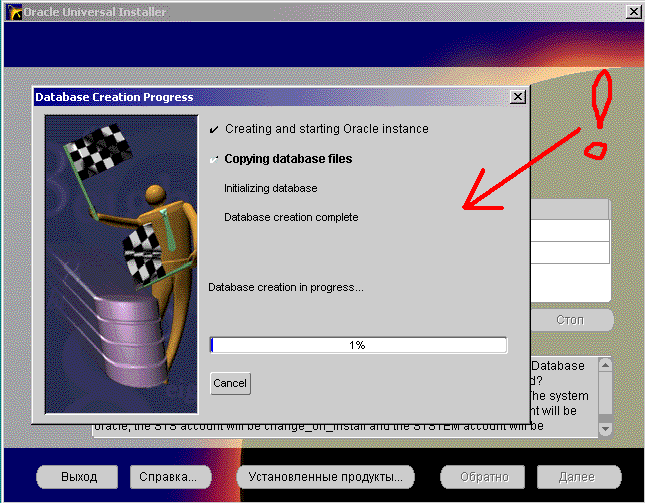Cancel the database creation

pyautogui.click(x=230, y=383)
